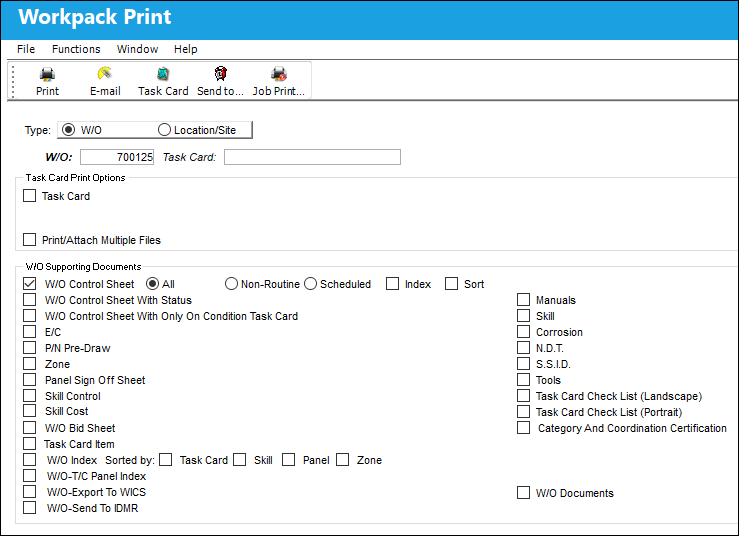Check Task Card Check List (Portrait)
Screen dimensions: 739x536
click(x=523, y=412)
